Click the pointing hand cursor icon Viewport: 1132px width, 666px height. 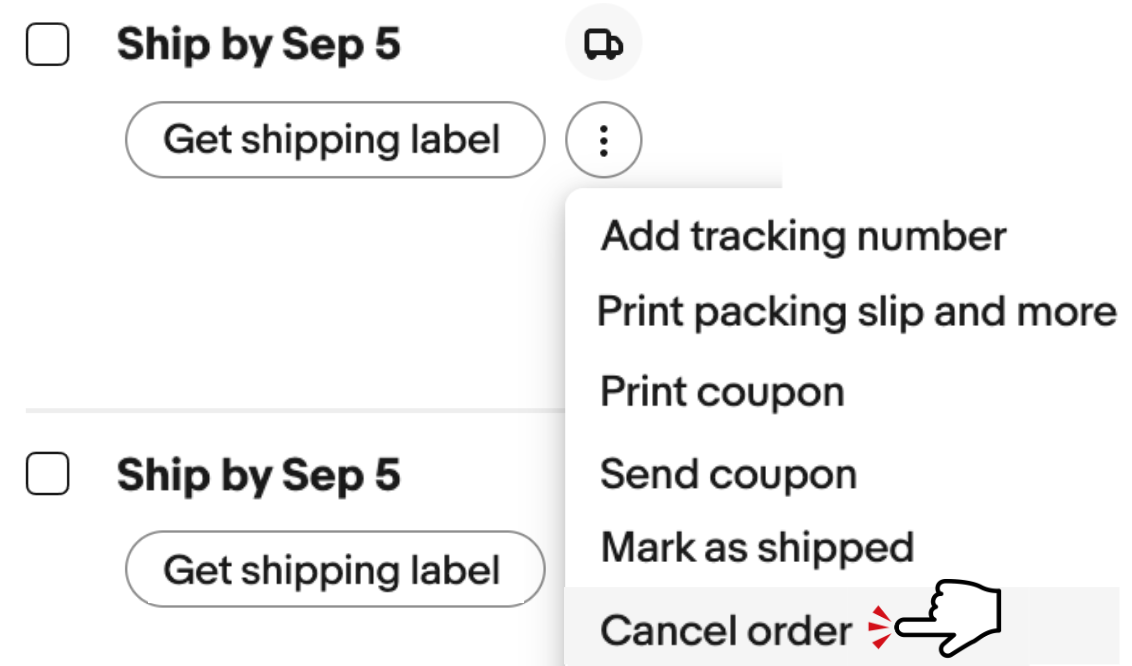(949, 621)
